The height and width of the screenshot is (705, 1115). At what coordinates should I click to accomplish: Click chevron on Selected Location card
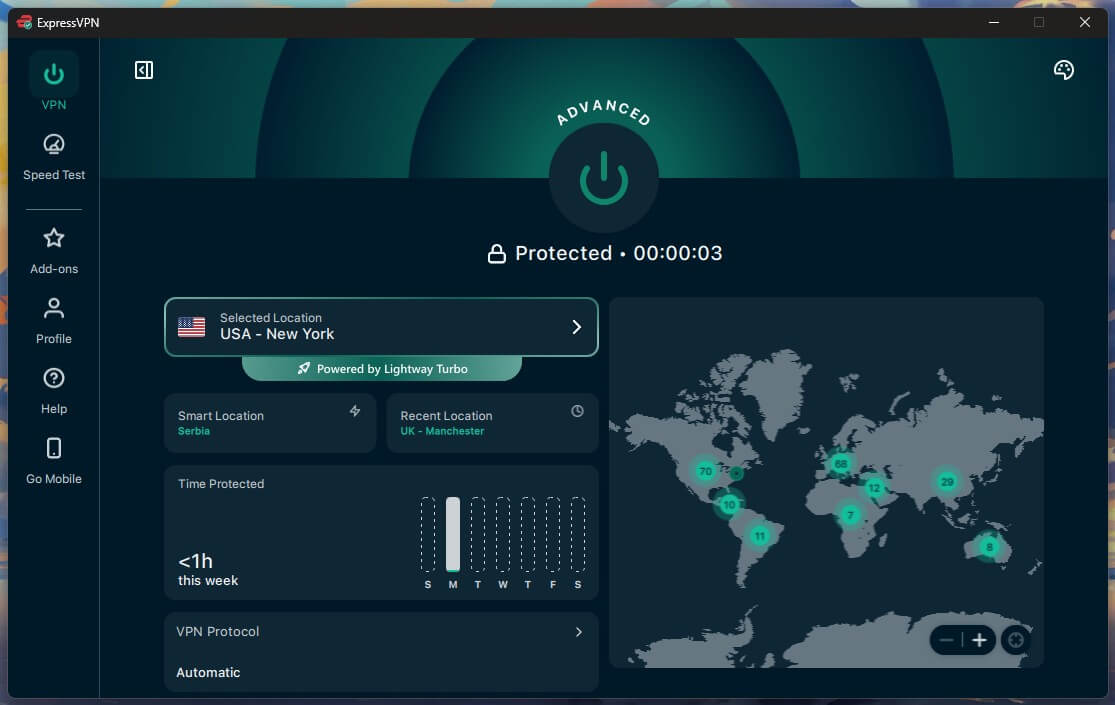pyautogui.click(x=577, y=327)
